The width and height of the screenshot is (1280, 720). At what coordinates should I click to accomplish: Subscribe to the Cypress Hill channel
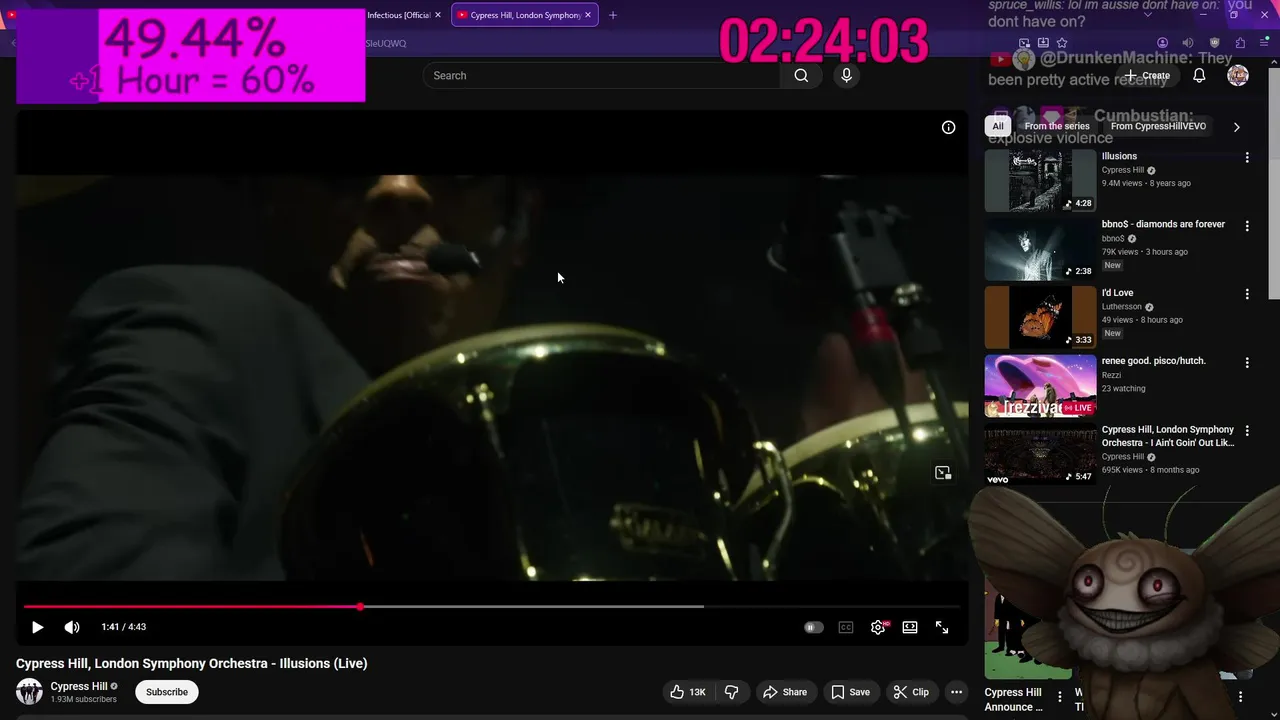click(167, 692)
